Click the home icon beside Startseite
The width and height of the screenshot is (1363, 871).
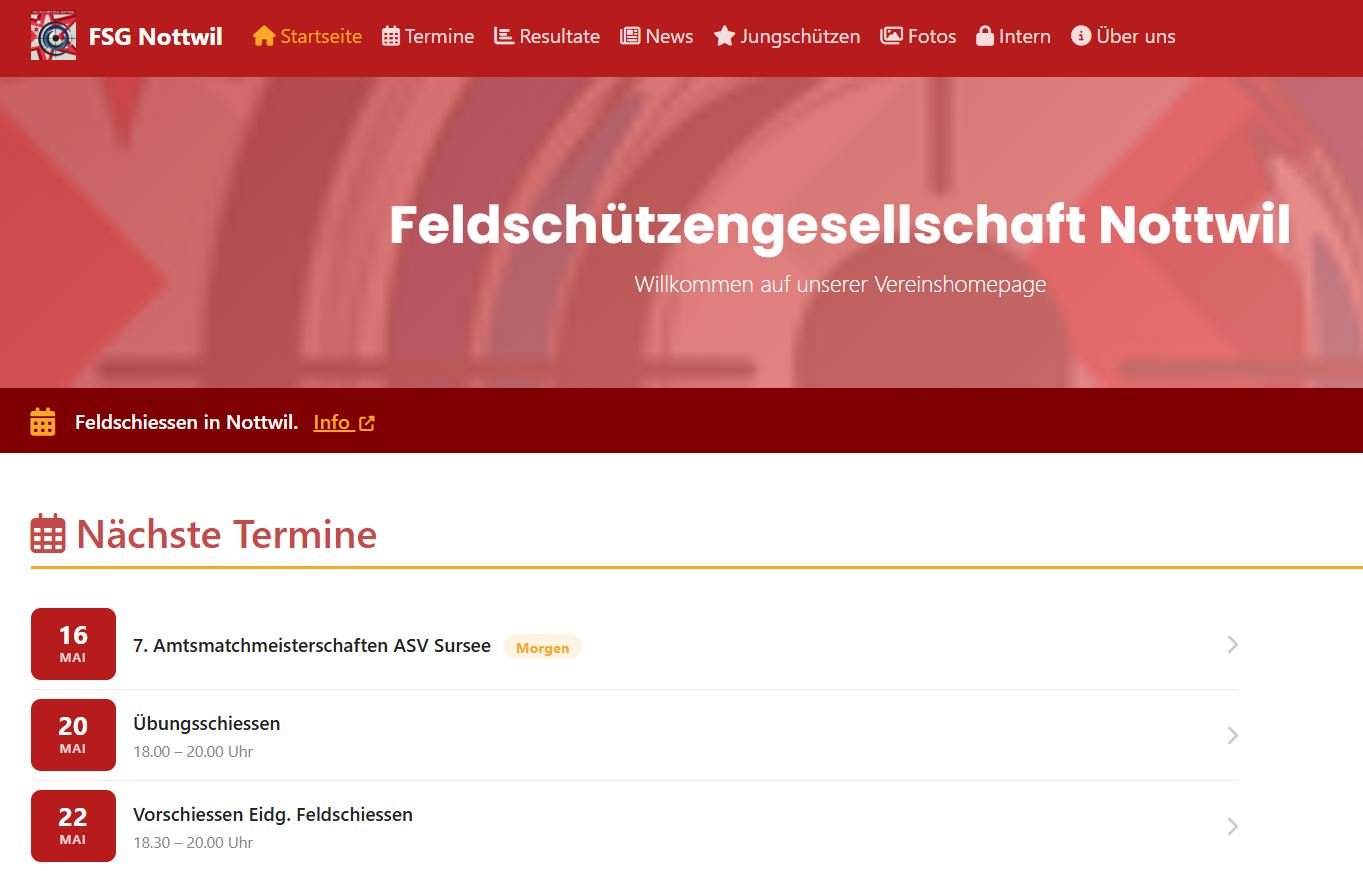(x=264, y=36)
